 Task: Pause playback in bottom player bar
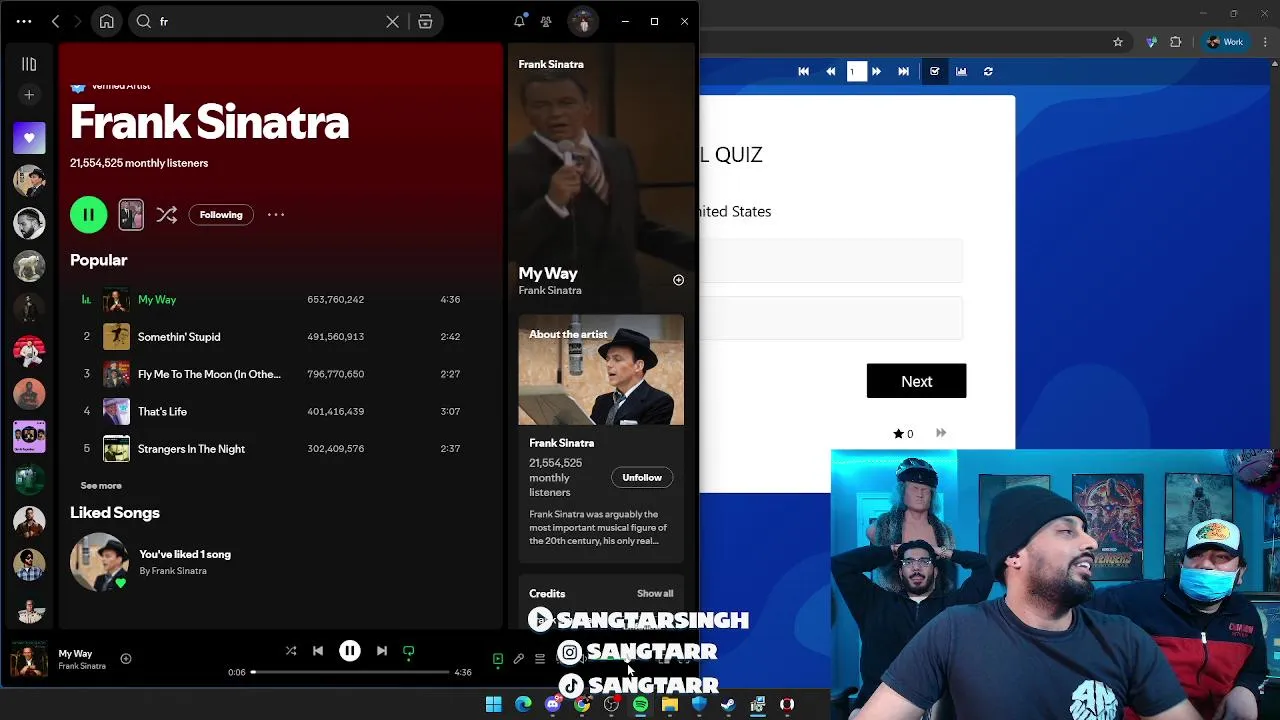(x=350, y=651)
